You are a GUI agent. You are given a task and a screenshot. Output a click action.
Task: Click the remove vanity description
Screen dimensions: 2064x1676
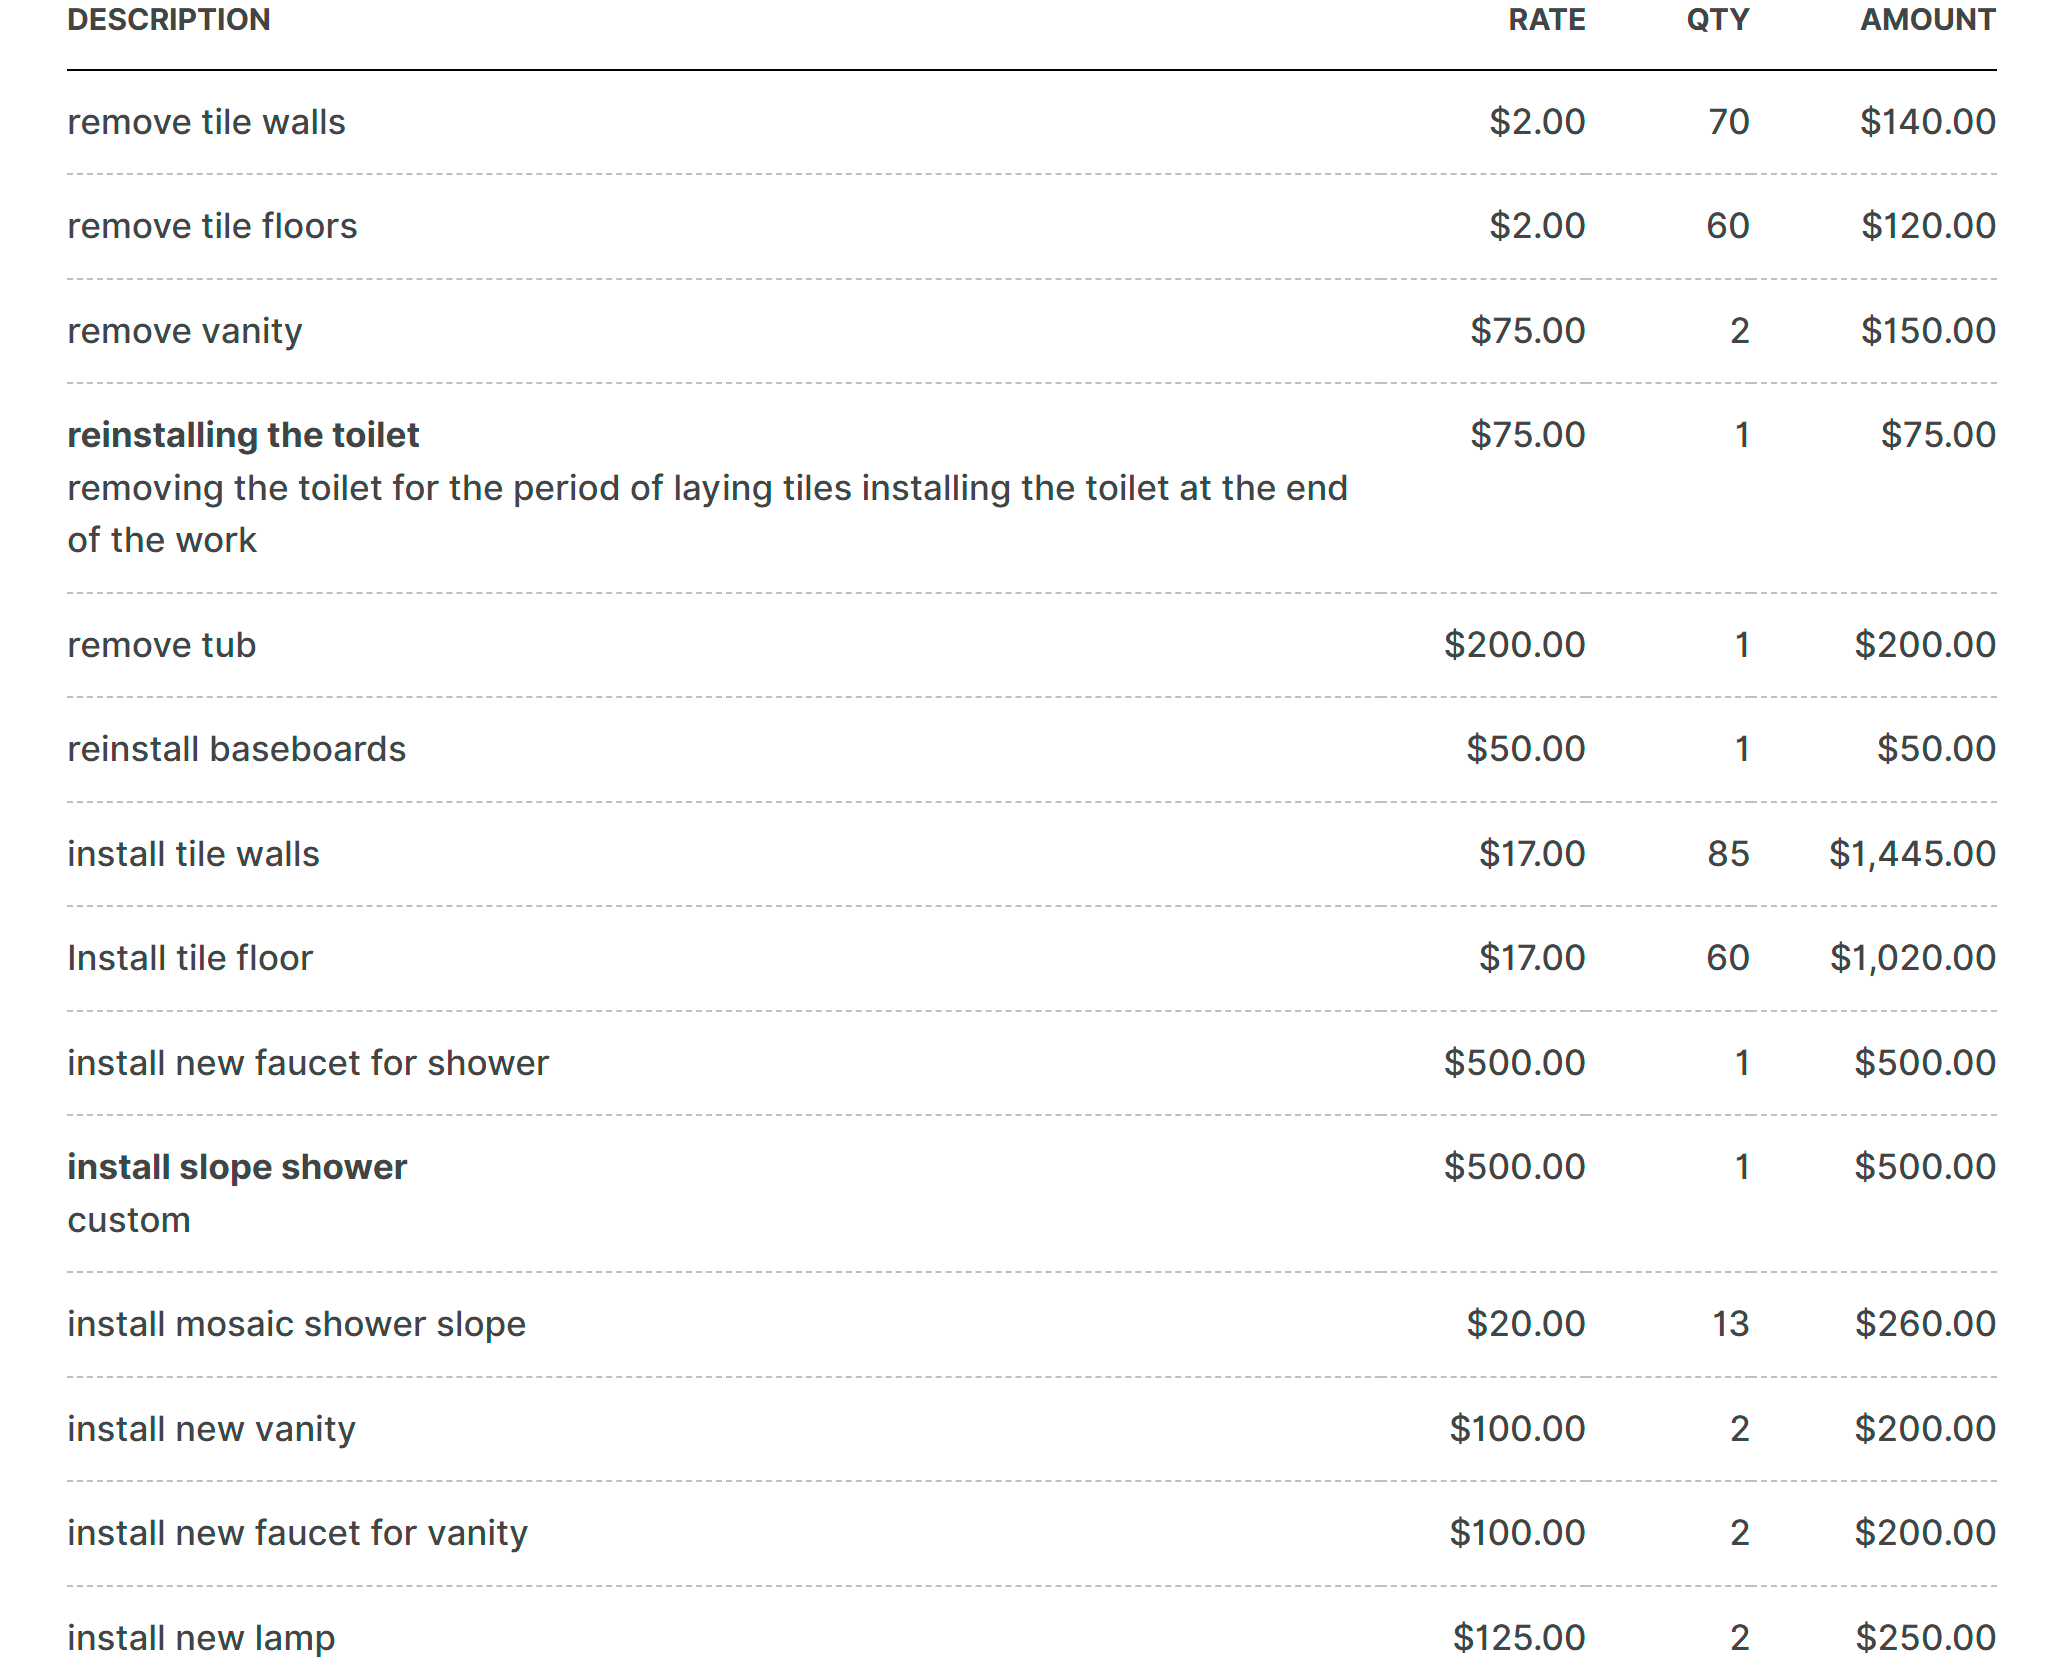[x=184, y=330]
